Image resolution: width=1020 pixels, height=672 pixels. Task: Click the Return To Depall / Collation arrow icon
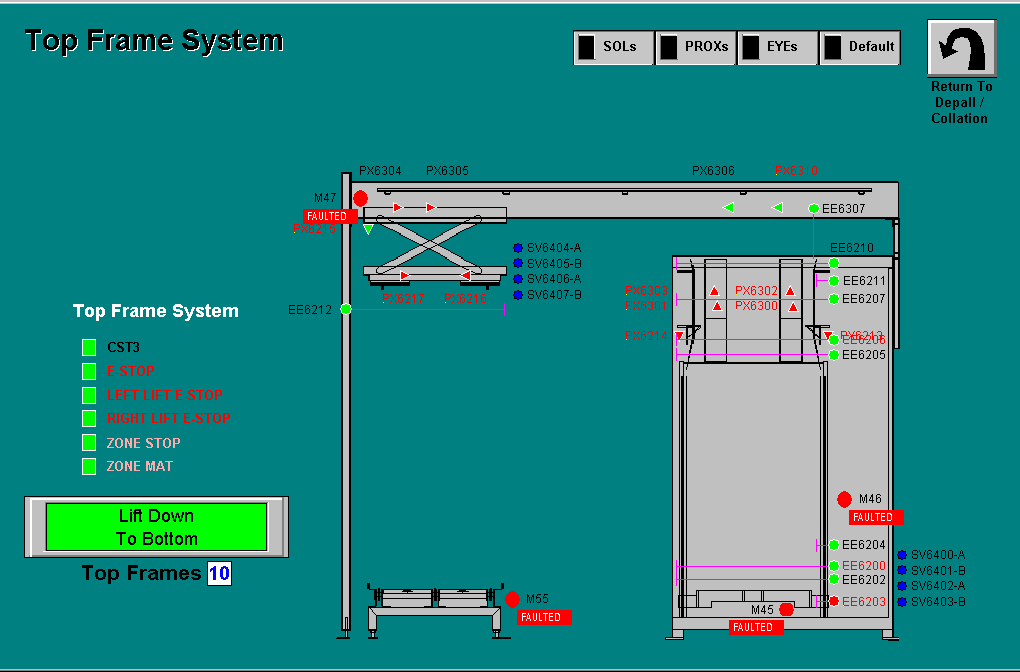(961, 47)
